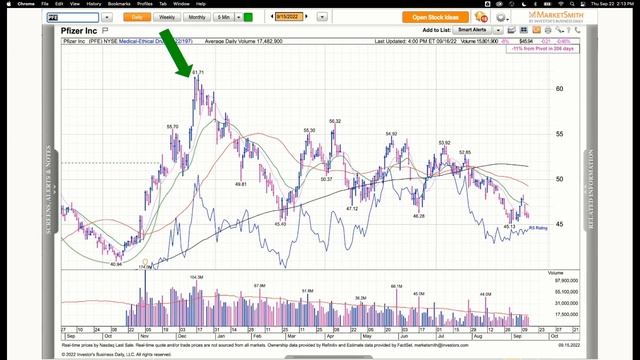The width and height of the screenshot is (640, 360).
Task: Open the Help menu
Action: click(200, 4)
